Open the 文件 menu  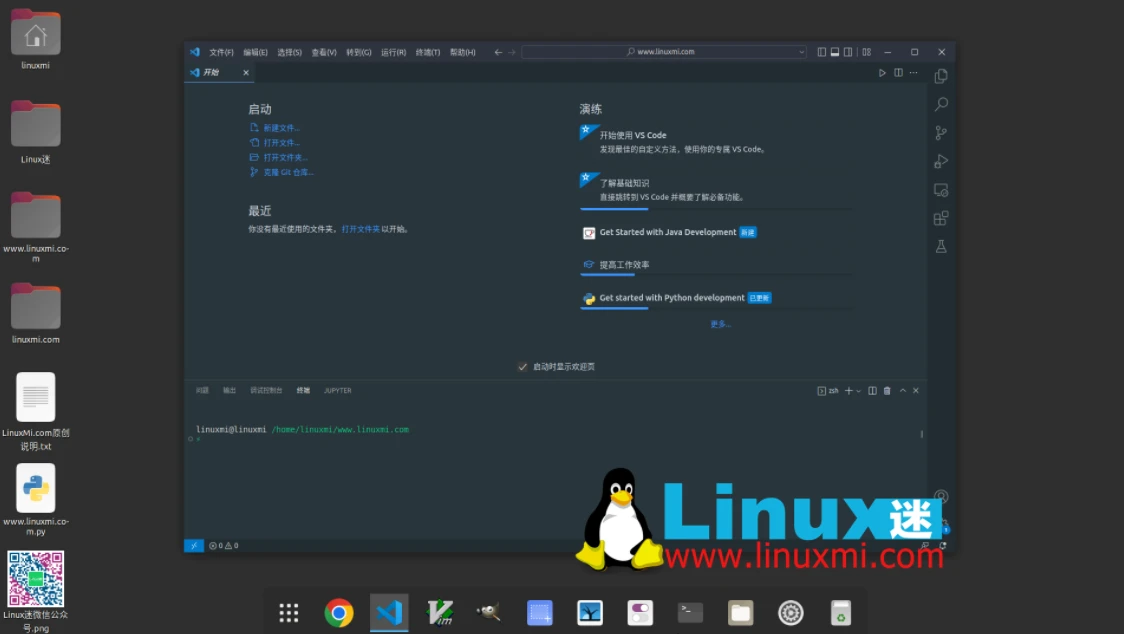tap(222, 51)
